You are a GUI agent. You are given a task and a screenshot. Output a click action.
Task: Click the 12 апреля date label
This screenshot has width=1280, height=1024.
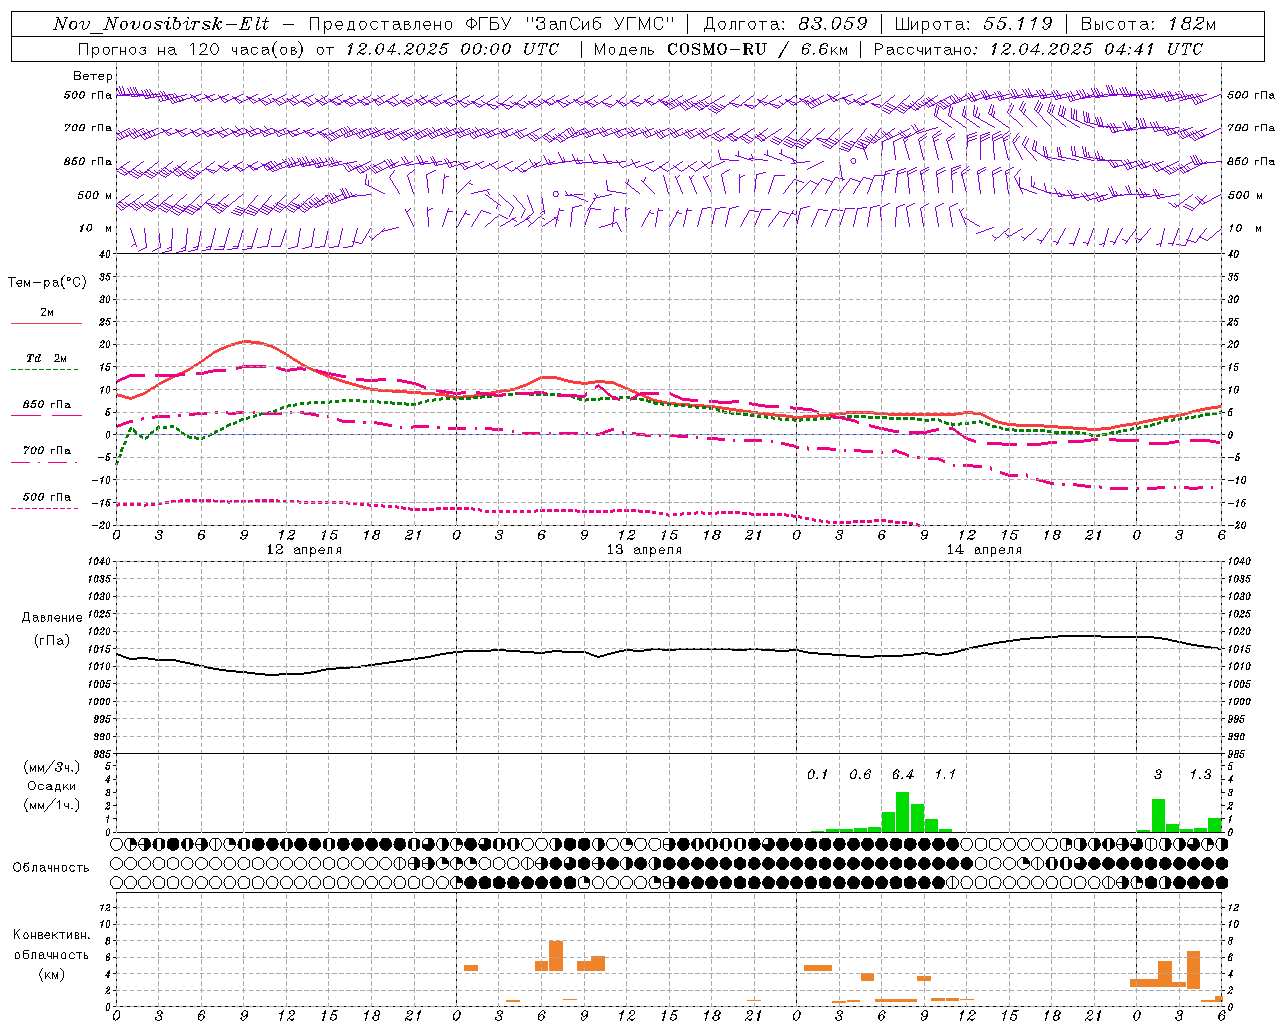(304, 550)
